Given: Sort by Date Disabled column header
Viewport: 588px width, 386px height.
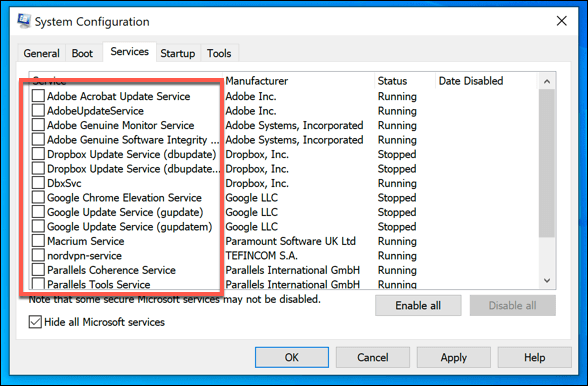Looking at the screenshot, I should coord(486,81).
